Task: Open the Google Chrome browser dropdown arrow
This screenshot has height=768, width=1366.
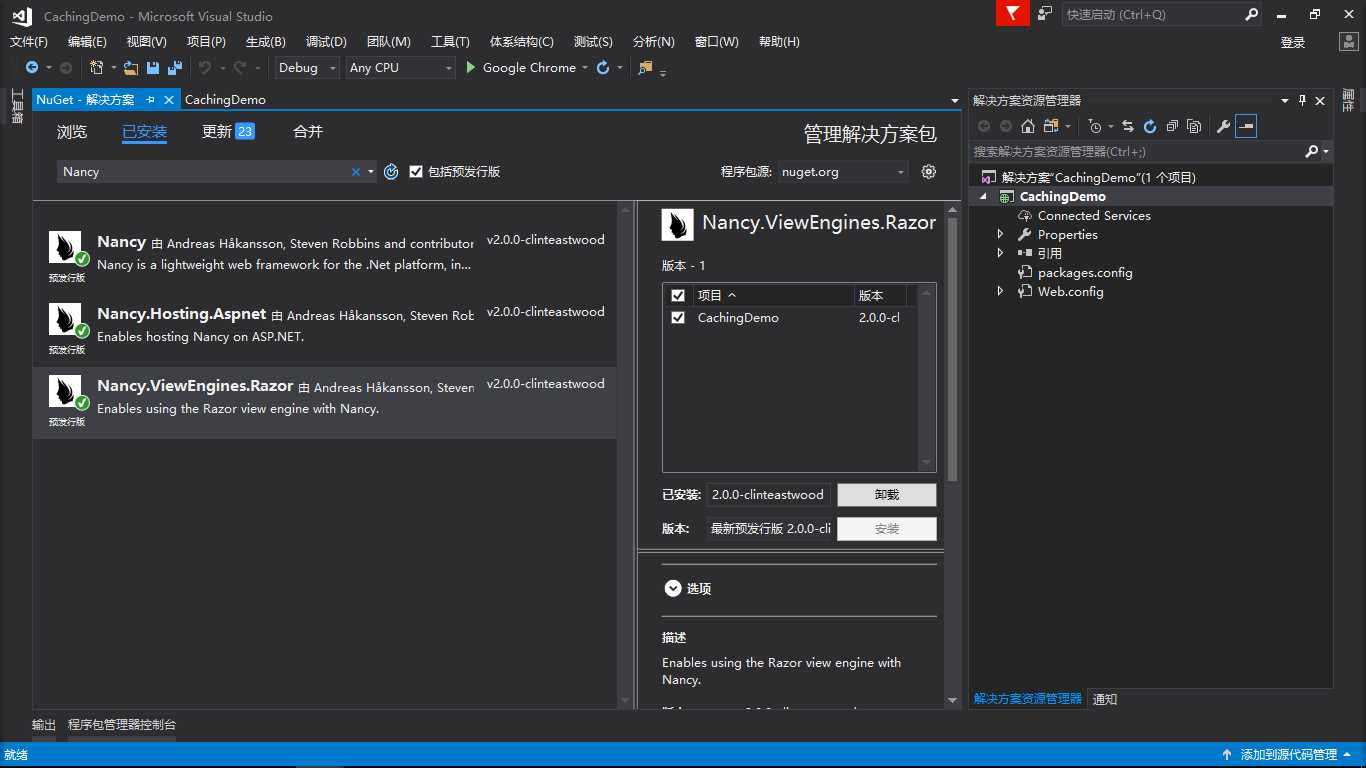Action: point(586,68)
